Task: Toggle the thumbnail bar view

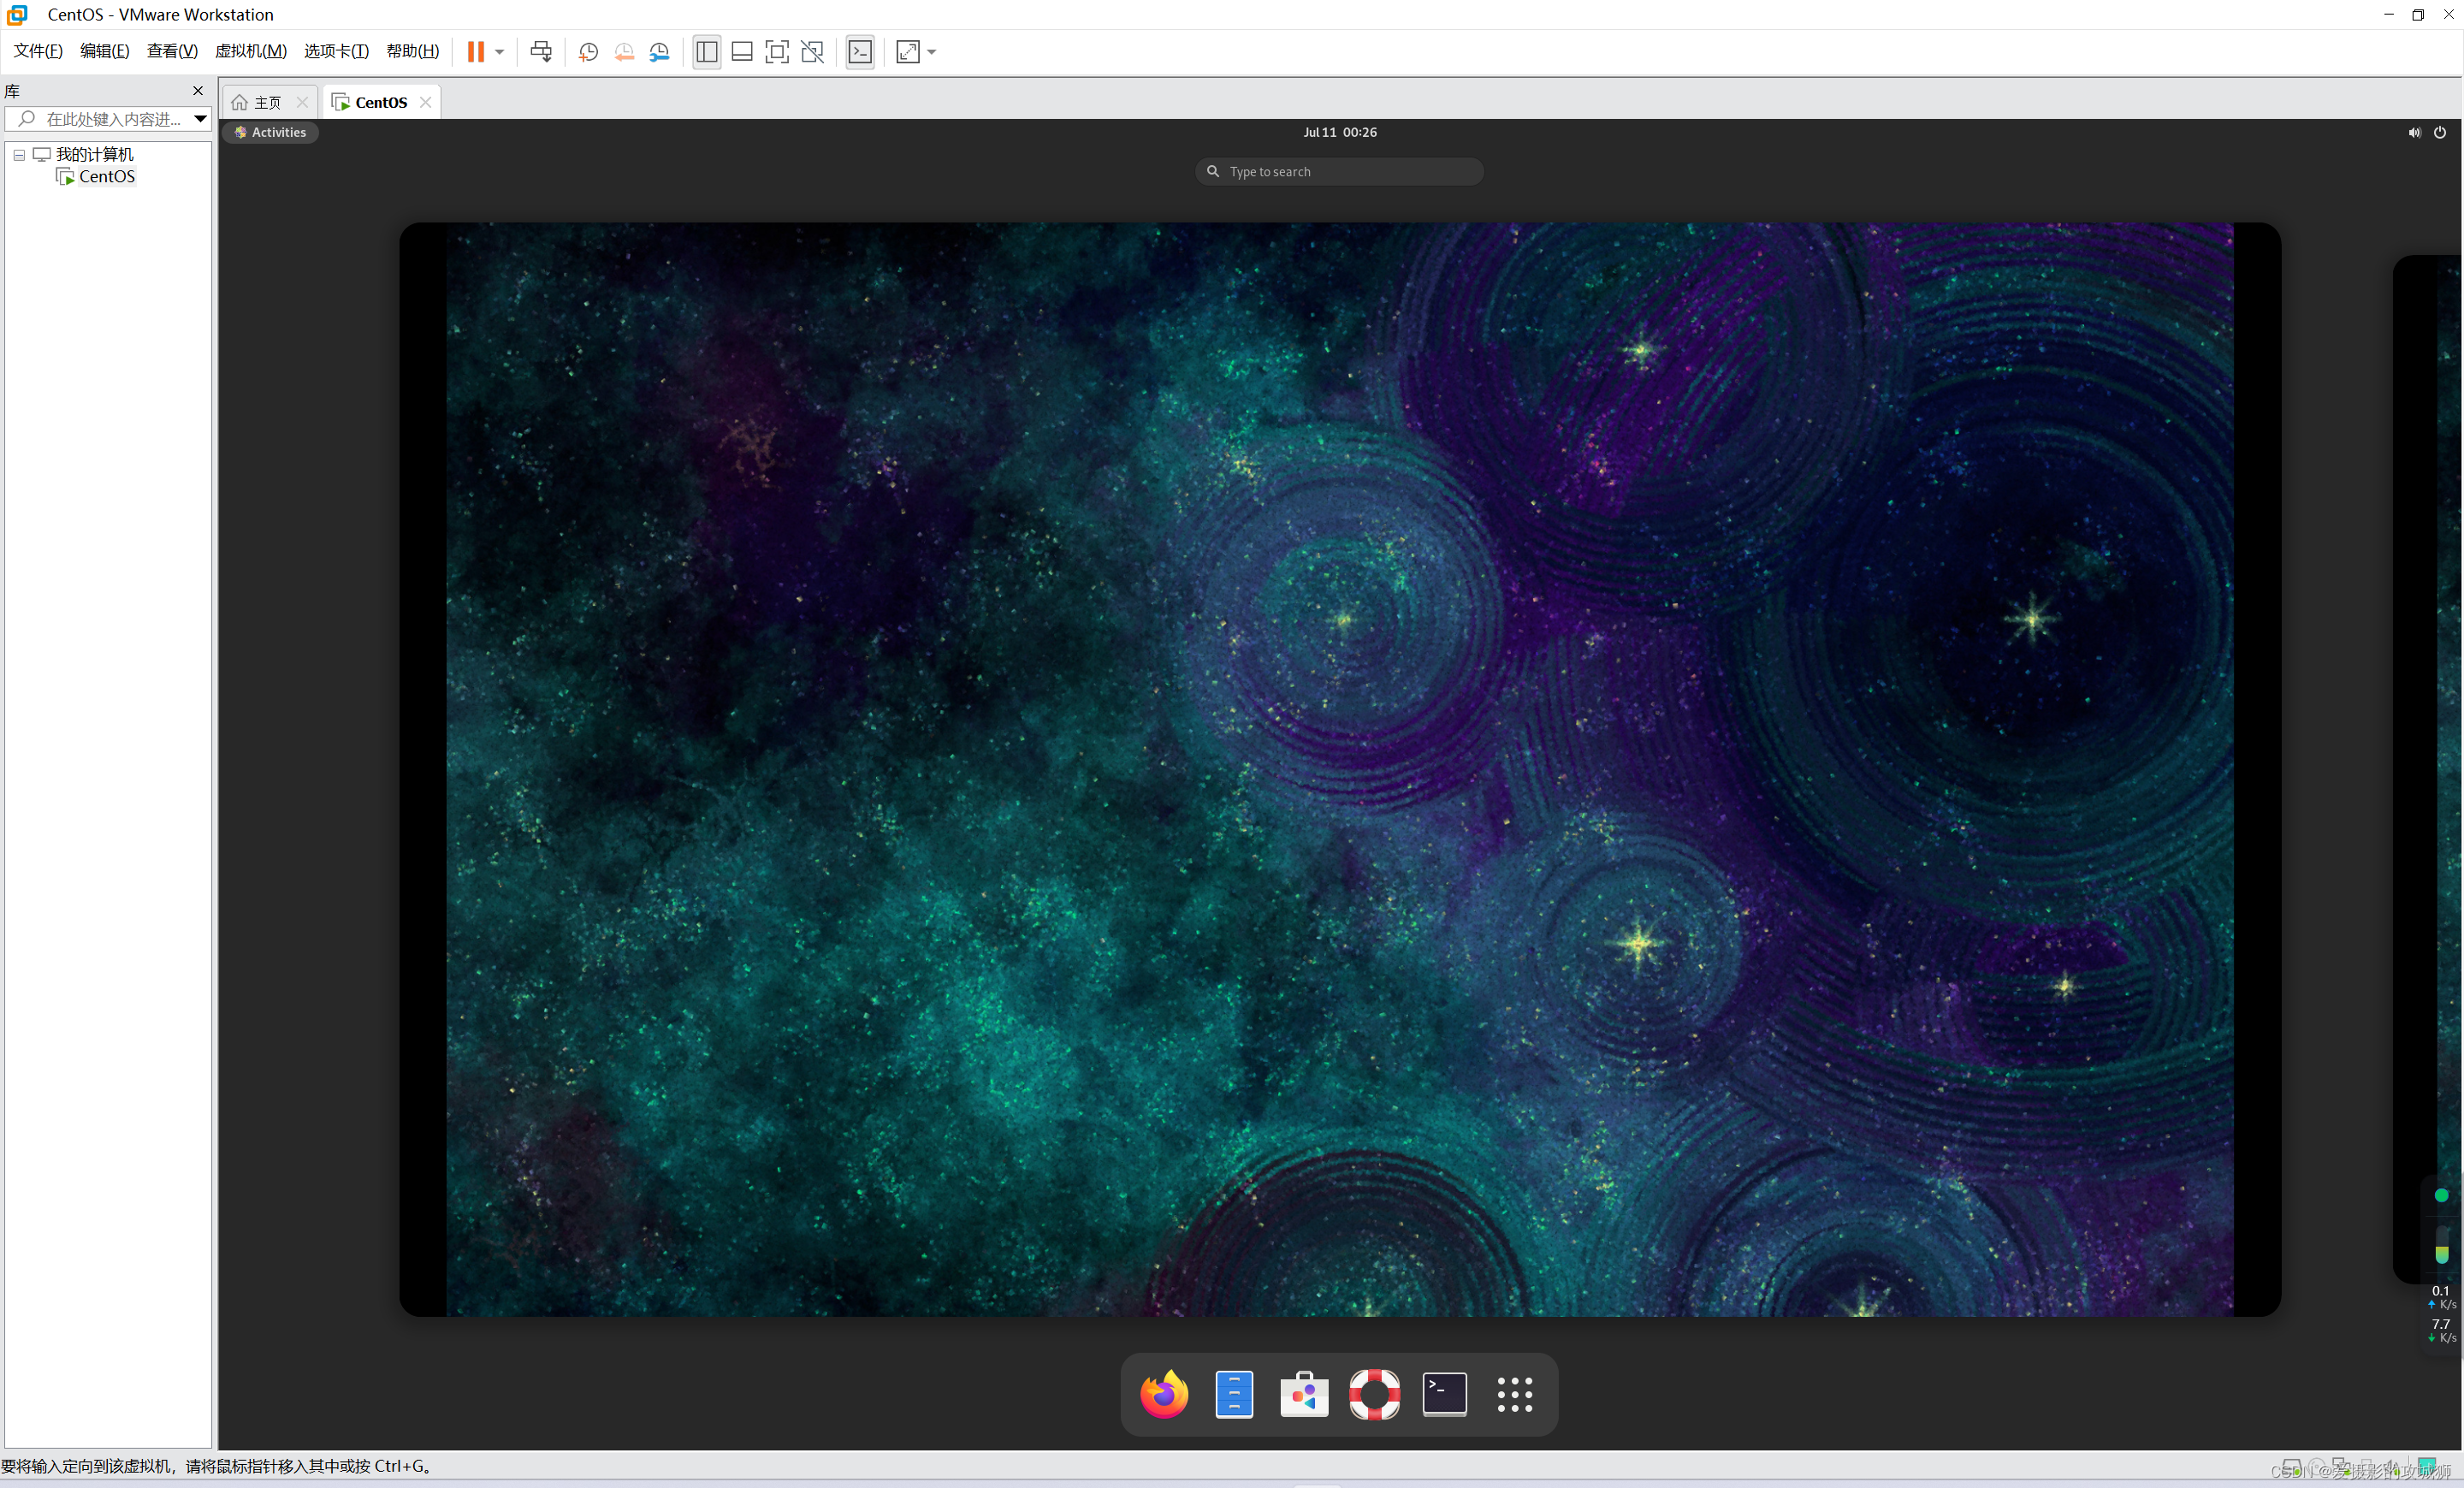Action: (x=742, y=52)
